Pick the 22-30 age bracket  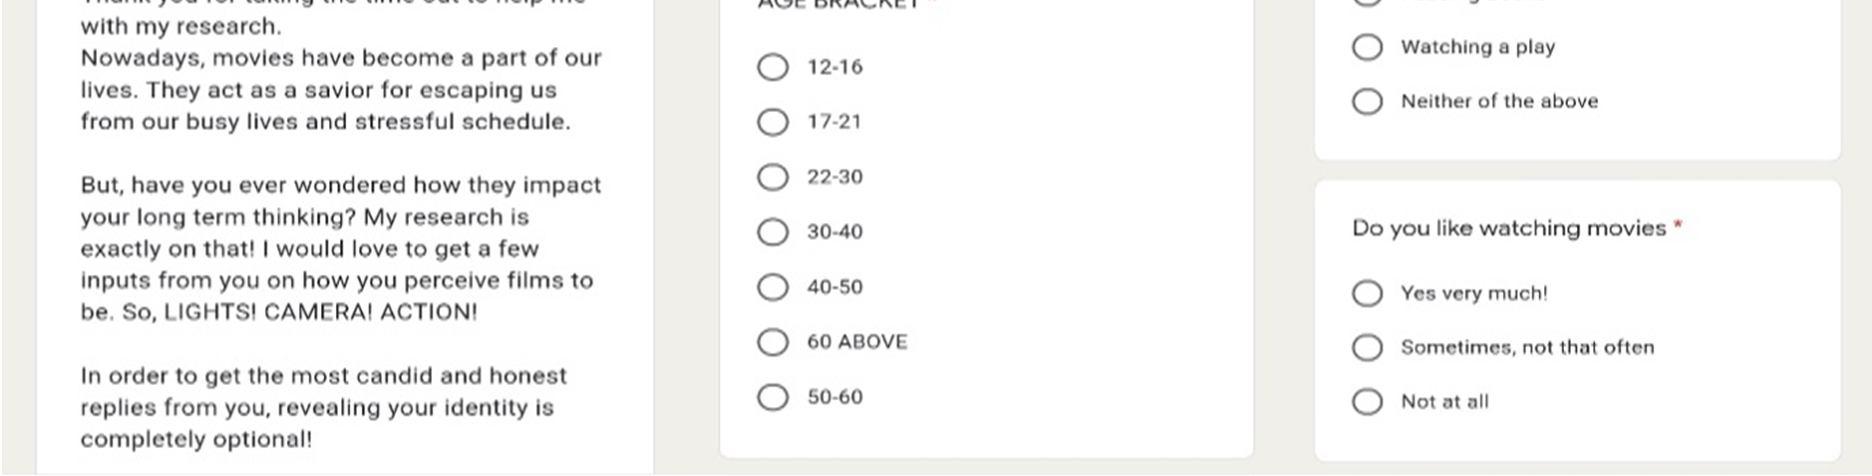773,177
